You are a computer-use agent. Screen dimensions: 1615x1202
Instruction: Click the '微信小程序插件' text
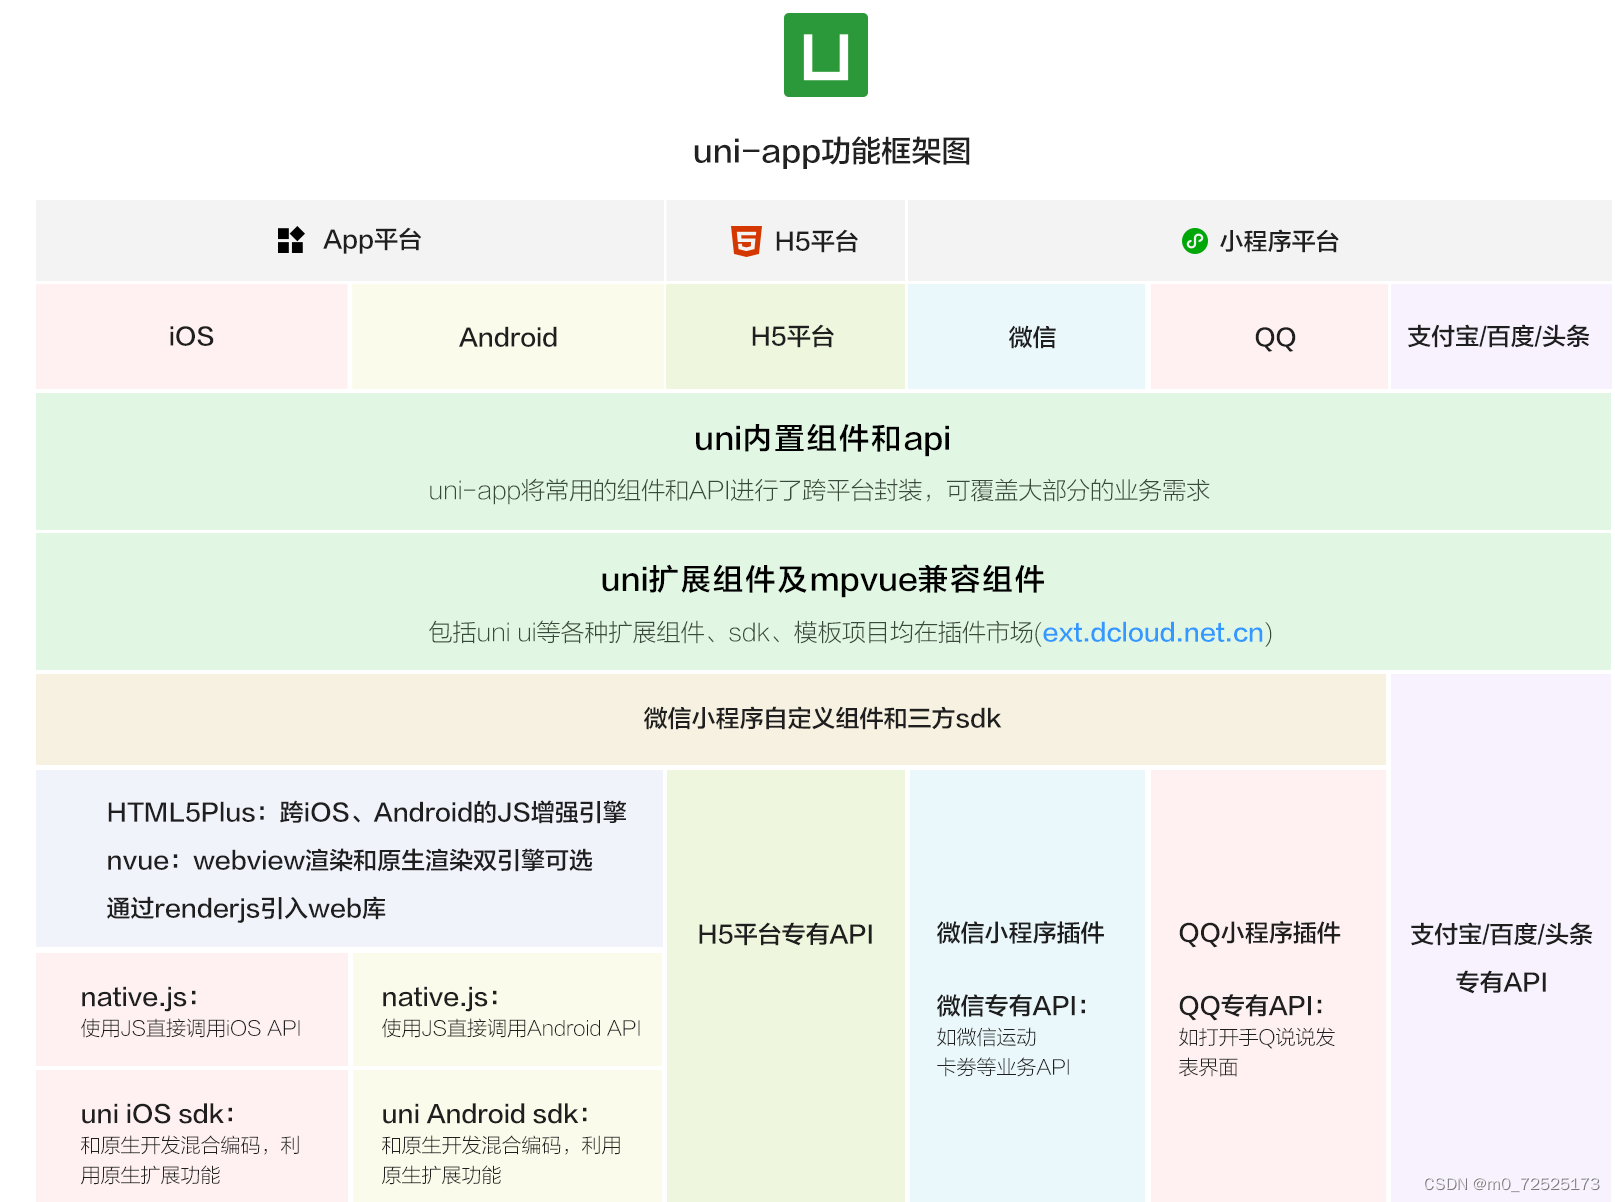tap(1020, 933)
